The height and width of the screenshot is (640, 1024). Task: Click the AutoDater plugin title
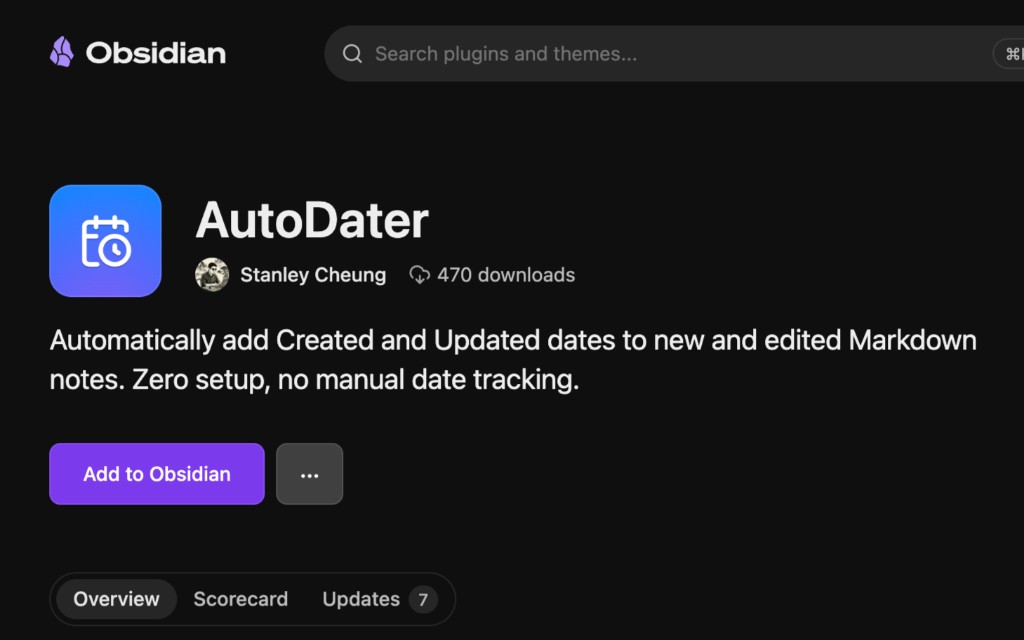(312, 220)
